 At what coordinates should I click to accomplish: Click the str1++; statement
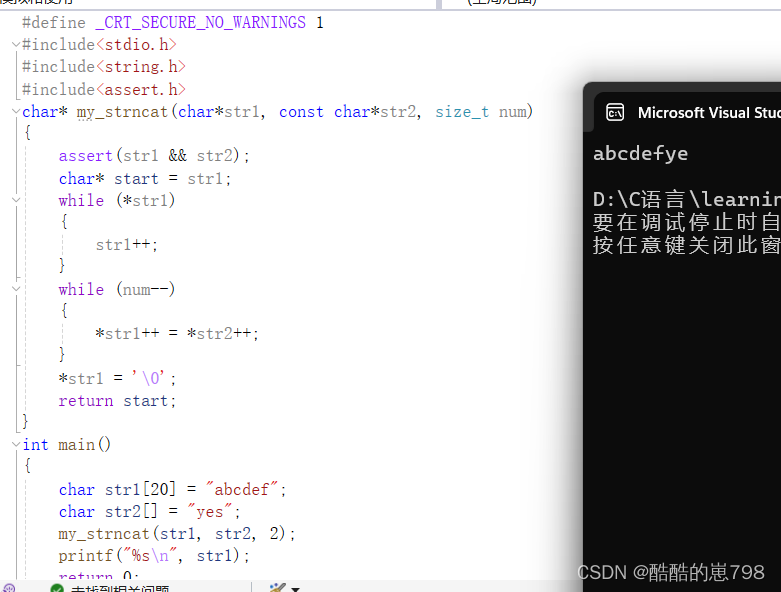(x=127, y=245)
